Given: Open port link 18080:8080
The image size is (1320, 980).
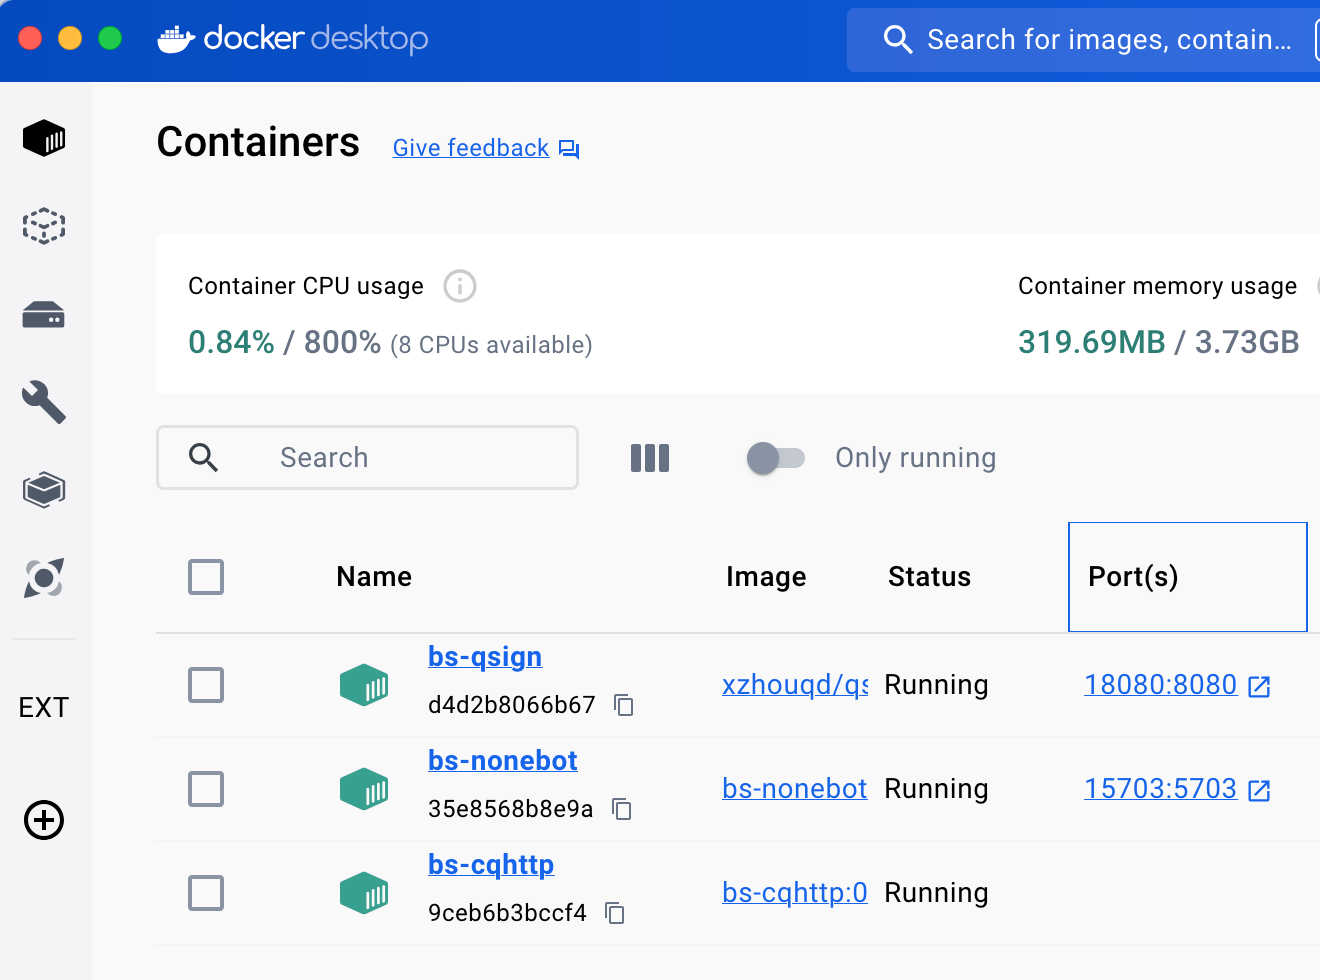Looking at the screenshot, I should point(1161,685).
